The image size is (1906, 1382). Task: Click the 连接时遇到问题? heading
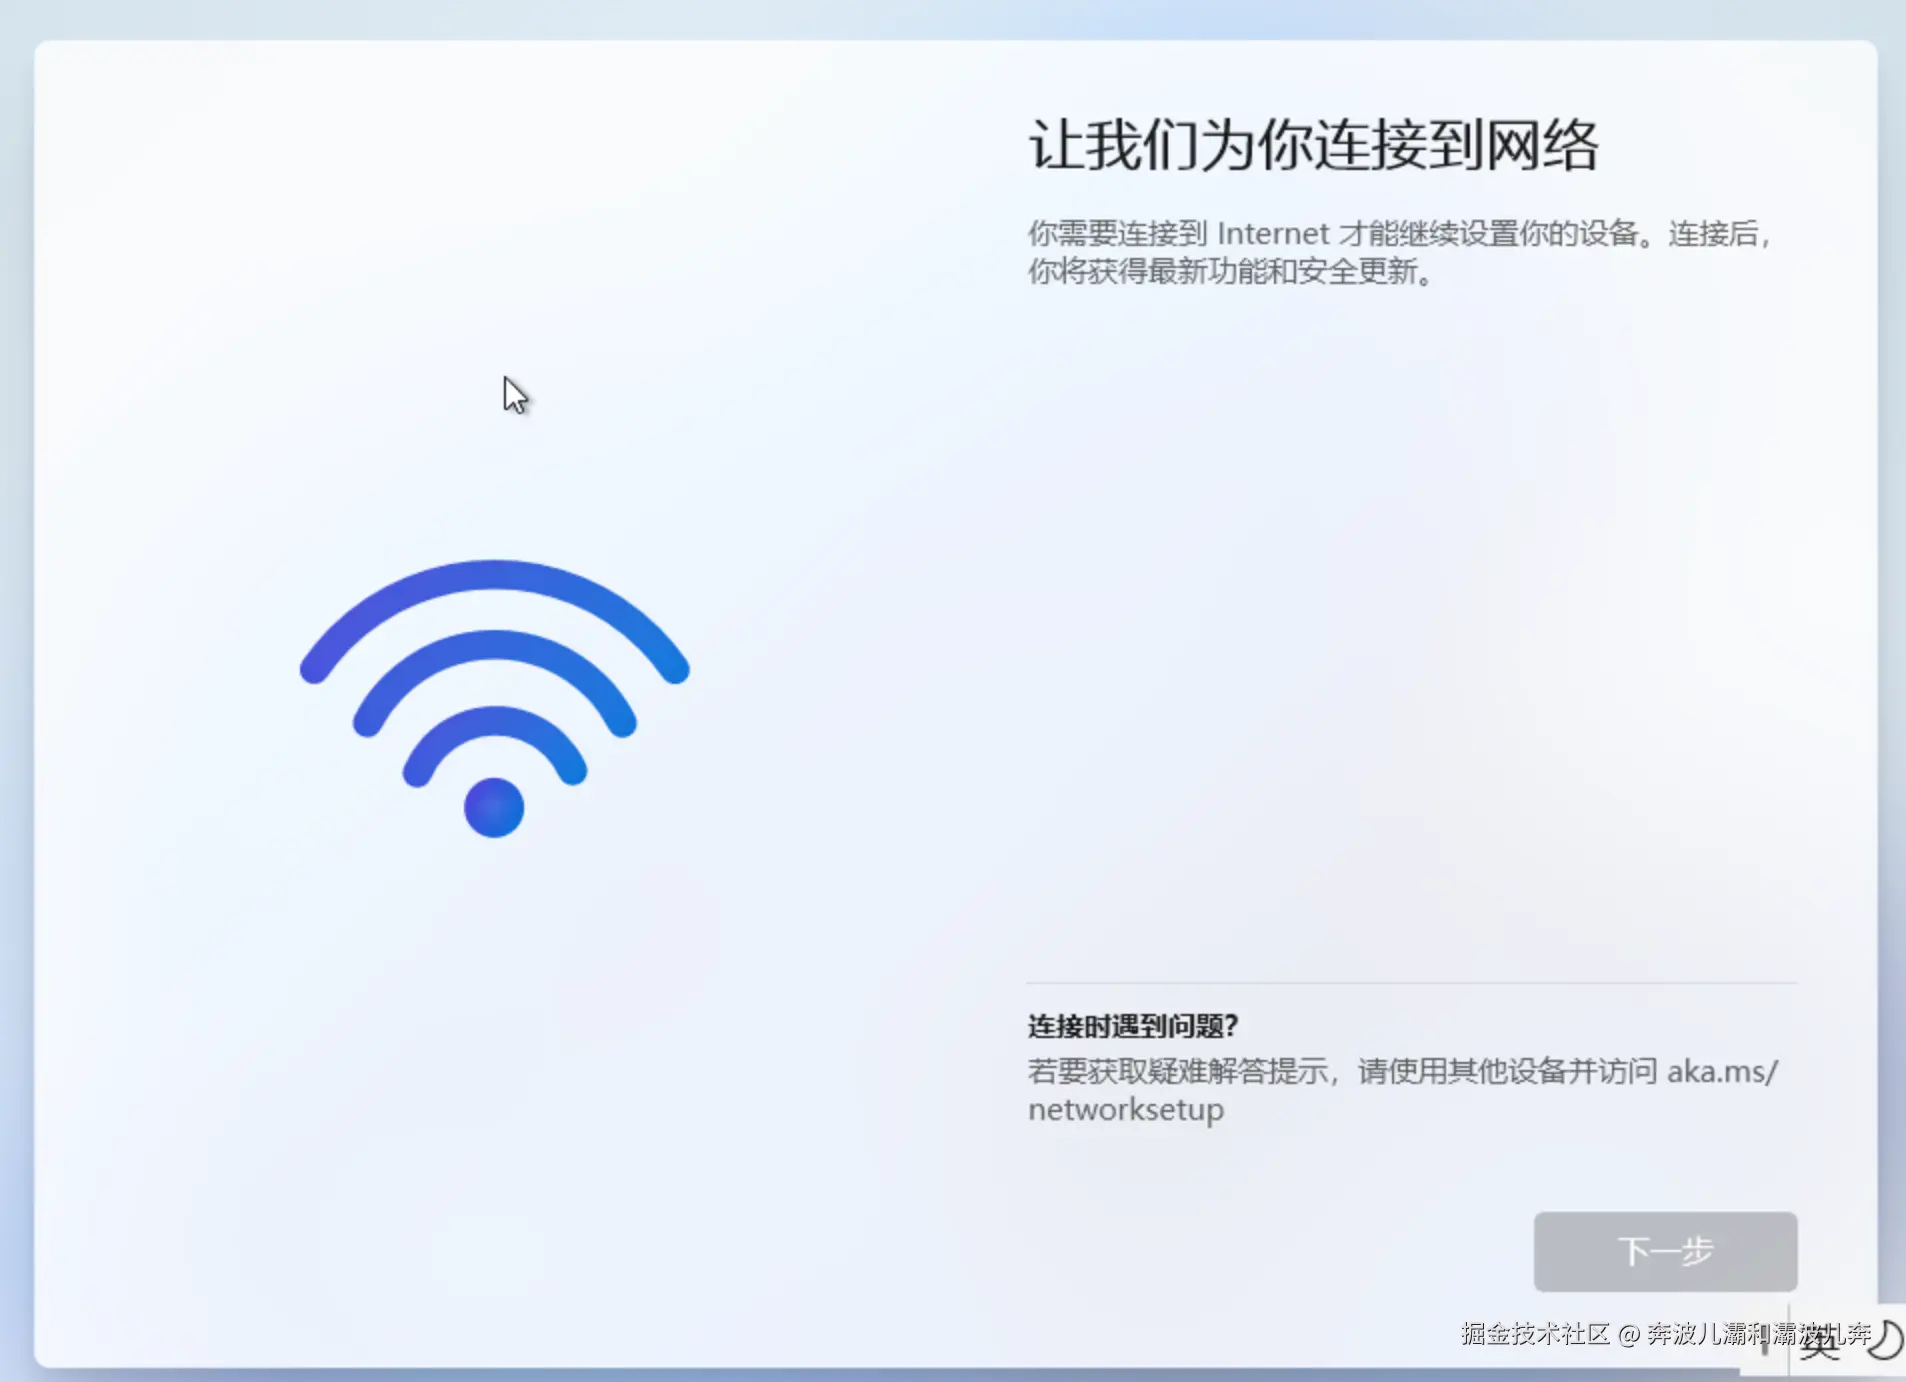(x=1133, y=1026)
